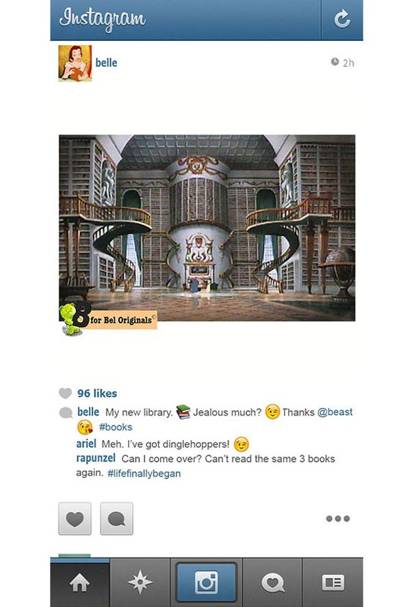The width and height of the screenshot is (405, 607).
Task: Open the #lifefinallybegan hashtag
Action: [144, 473]
